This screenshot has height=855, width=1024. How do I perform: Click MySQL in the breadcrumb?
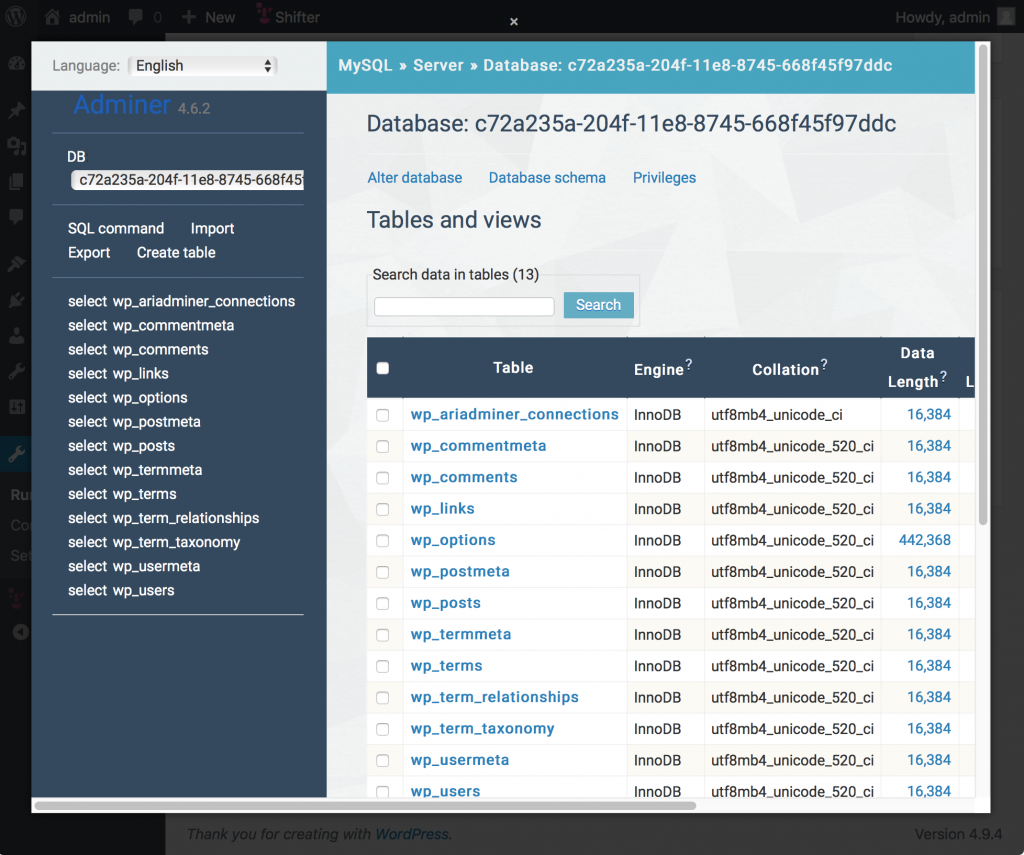pos(365,65)
